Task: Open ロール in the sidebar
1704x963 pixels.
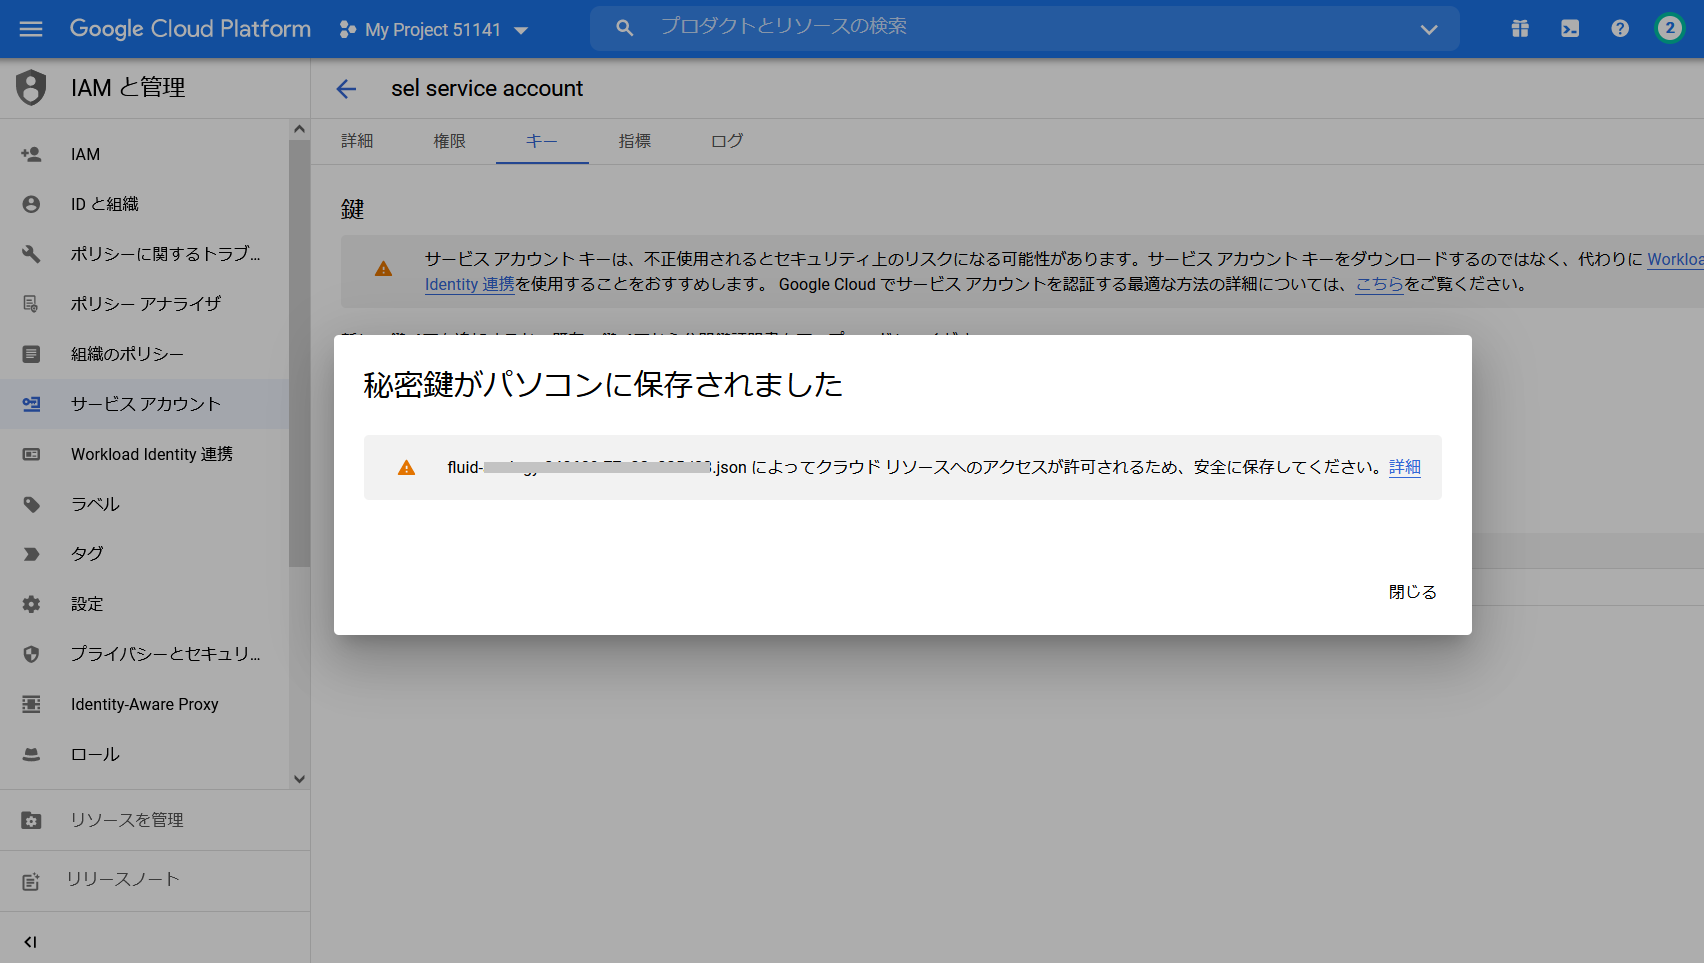Action: [145, 754]
